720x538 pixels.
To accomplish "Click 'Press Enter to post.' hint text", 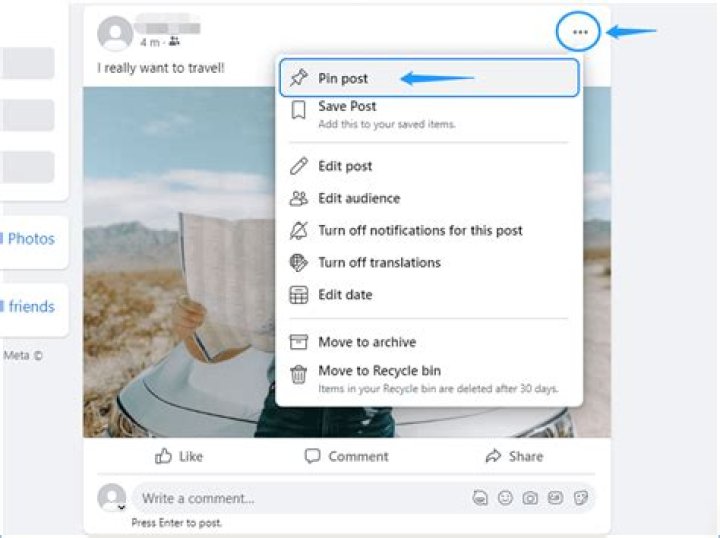I will click(176, 523).
